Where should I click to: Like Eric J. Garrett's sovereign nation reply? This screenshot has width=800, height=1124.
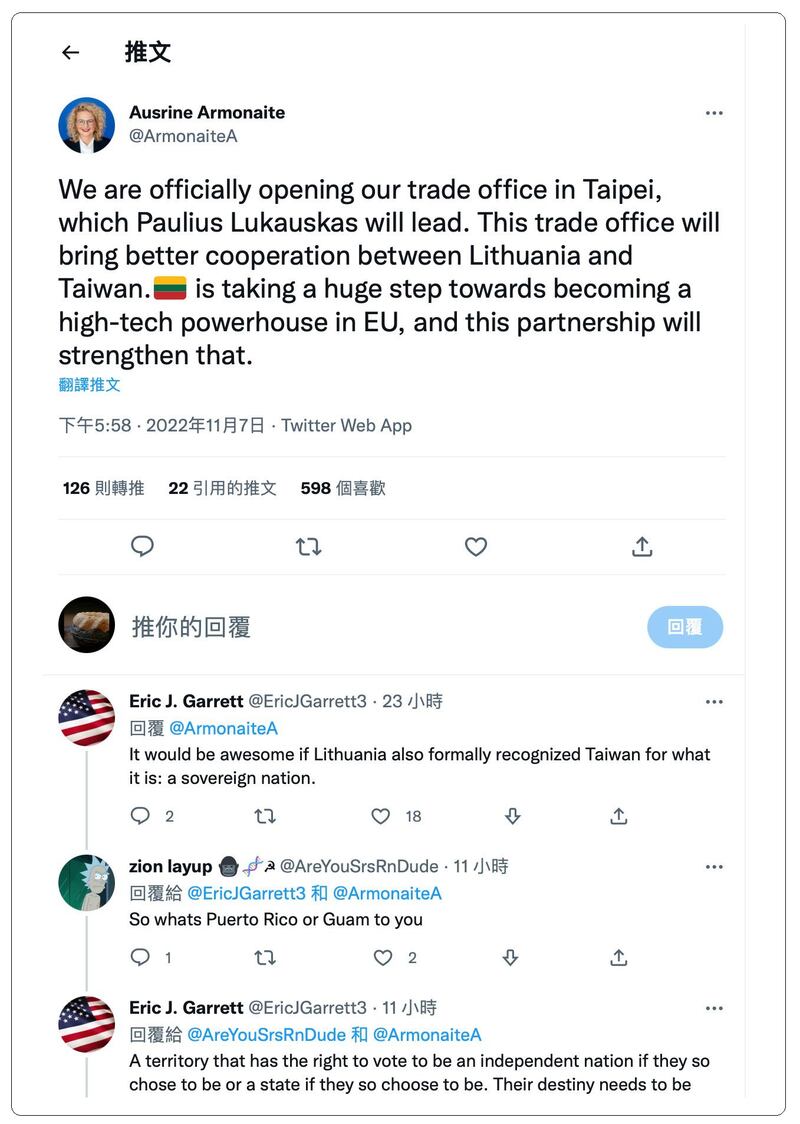[x=381, y=816]
